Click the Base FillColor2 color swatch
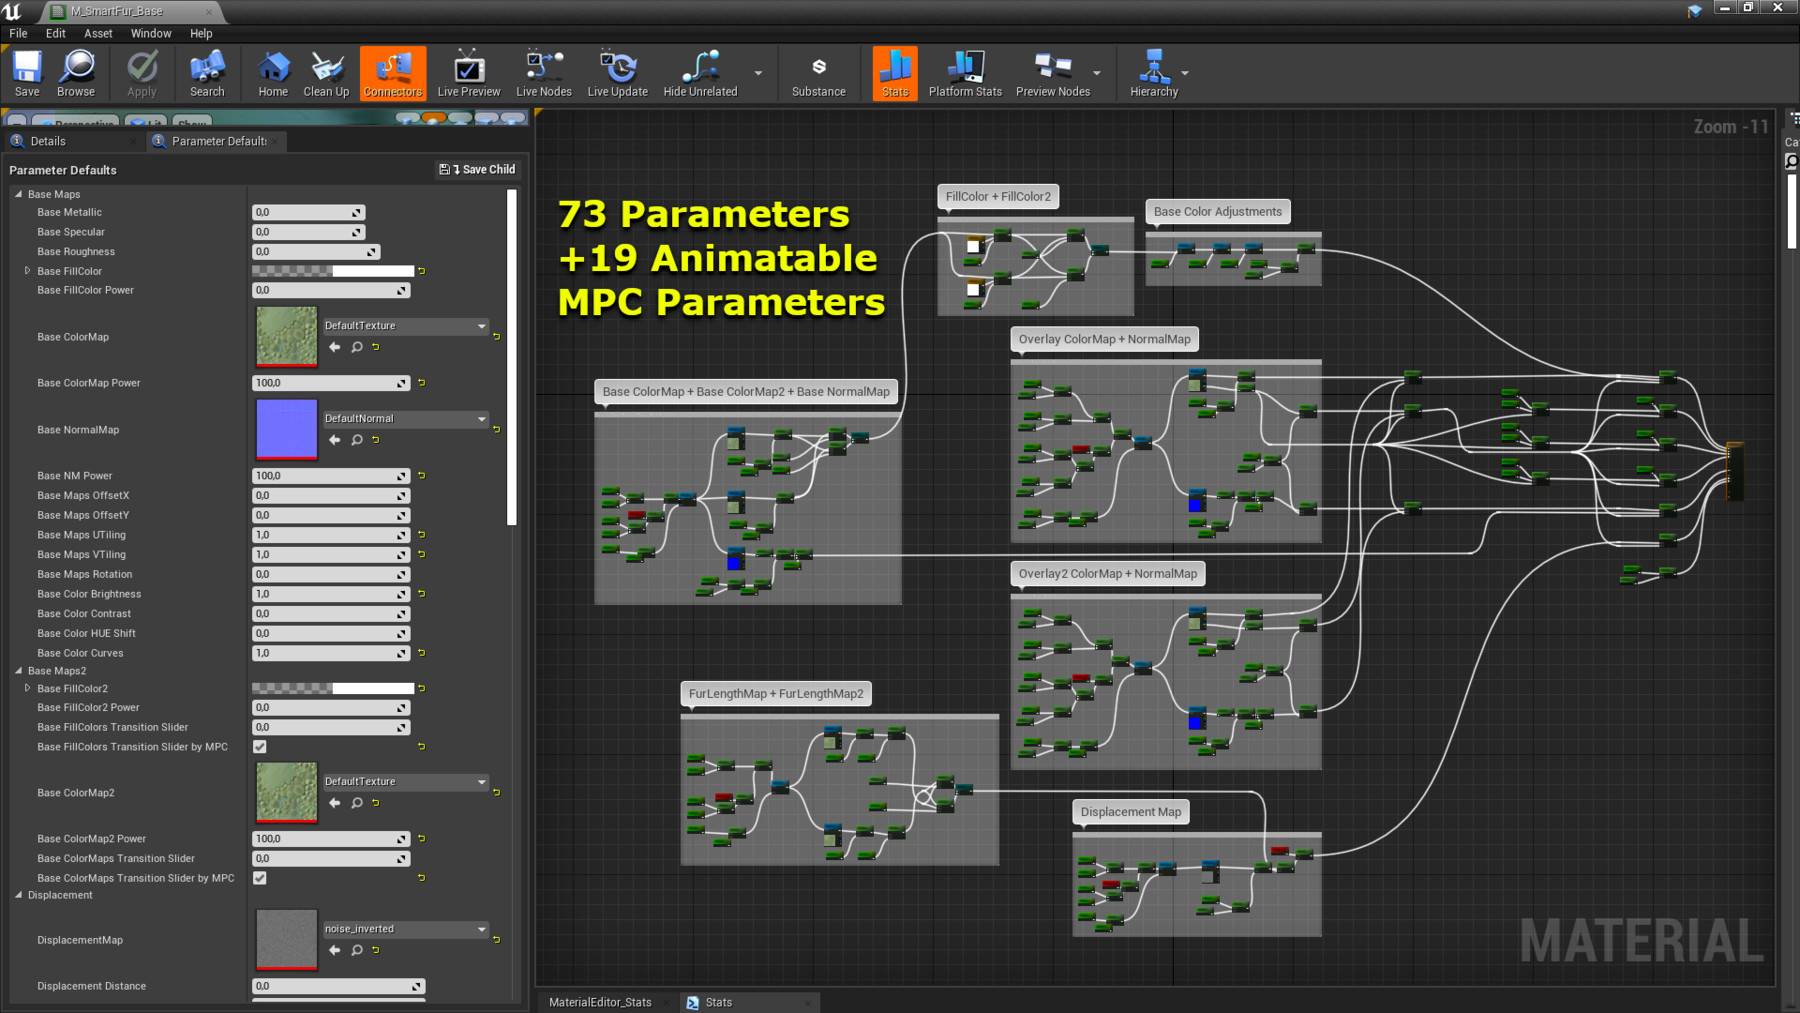Screen dimensions: 1800x1013 click(x=332, y=688)
